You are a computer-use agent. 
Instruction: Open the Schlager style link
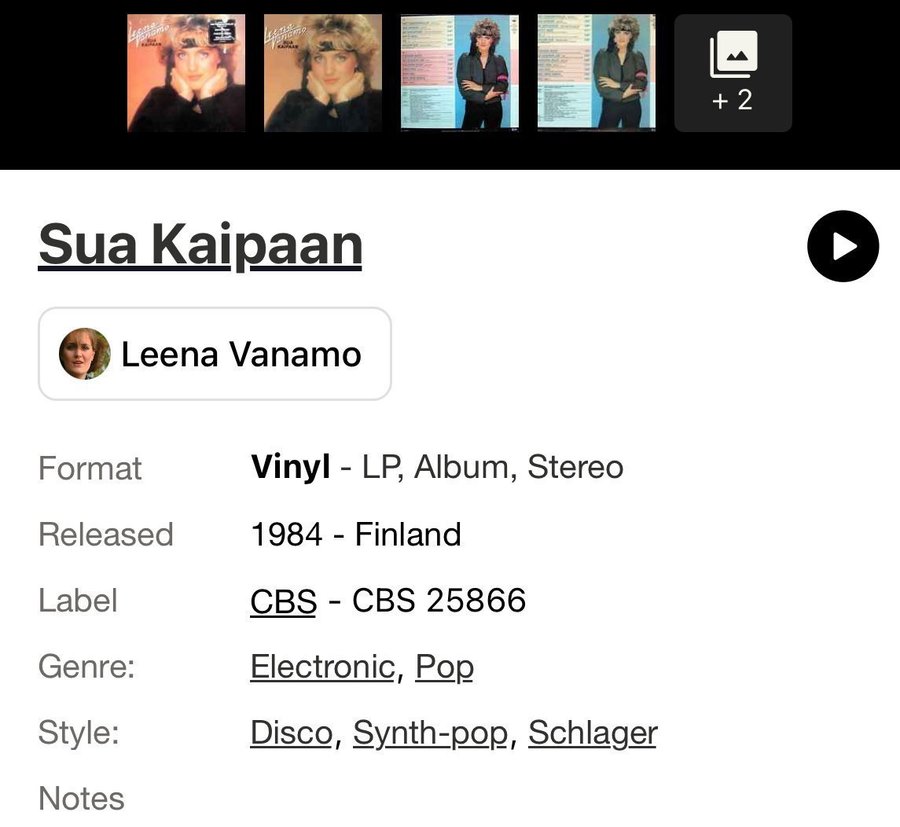(592, 733)
